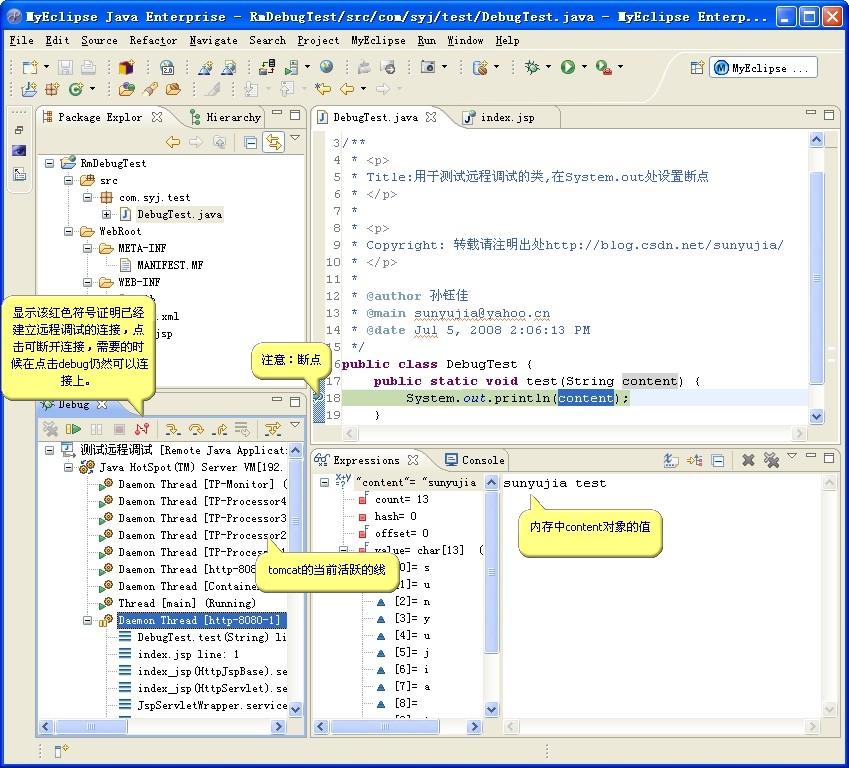Screen dimensions: 849x768
Task: Toggle Use Step Filters in Debug view
Action: [x=272, y=429]
